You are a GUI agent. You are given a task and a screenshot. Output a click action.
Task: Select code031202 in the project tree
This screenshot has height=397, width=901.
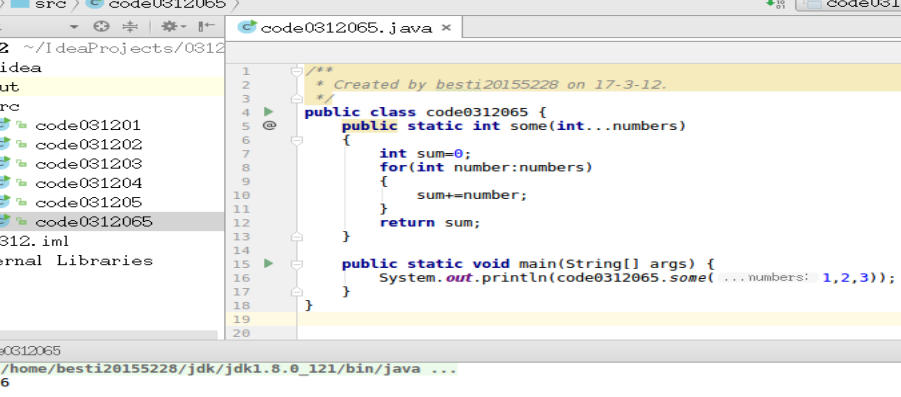(x=88, y=144)
